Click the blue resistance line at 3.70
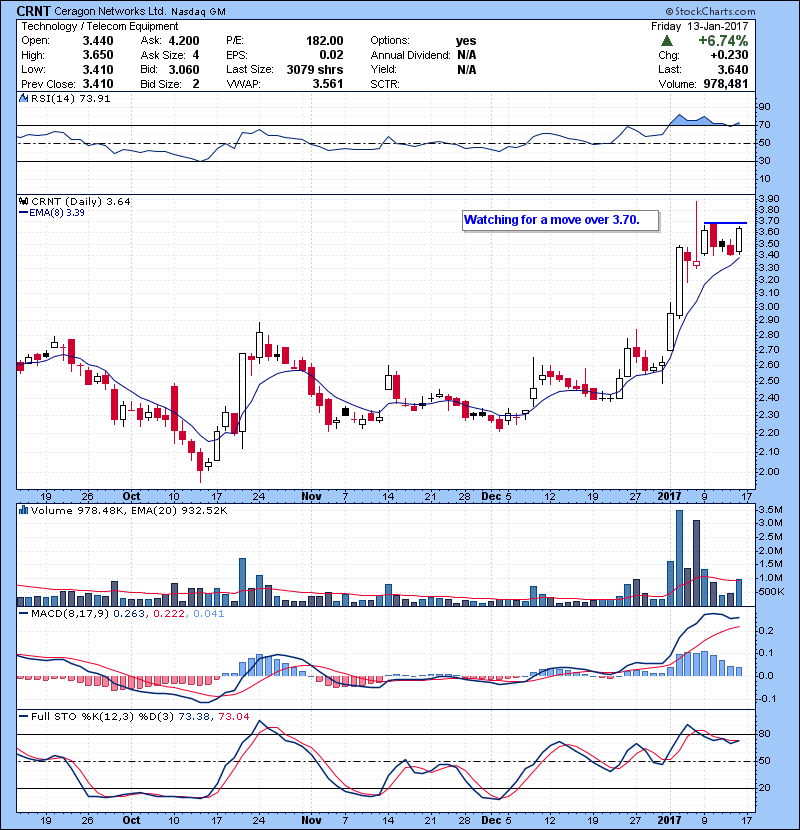This screenshot has height=830, width=800. pyautogui.click(x=725, y=223)
